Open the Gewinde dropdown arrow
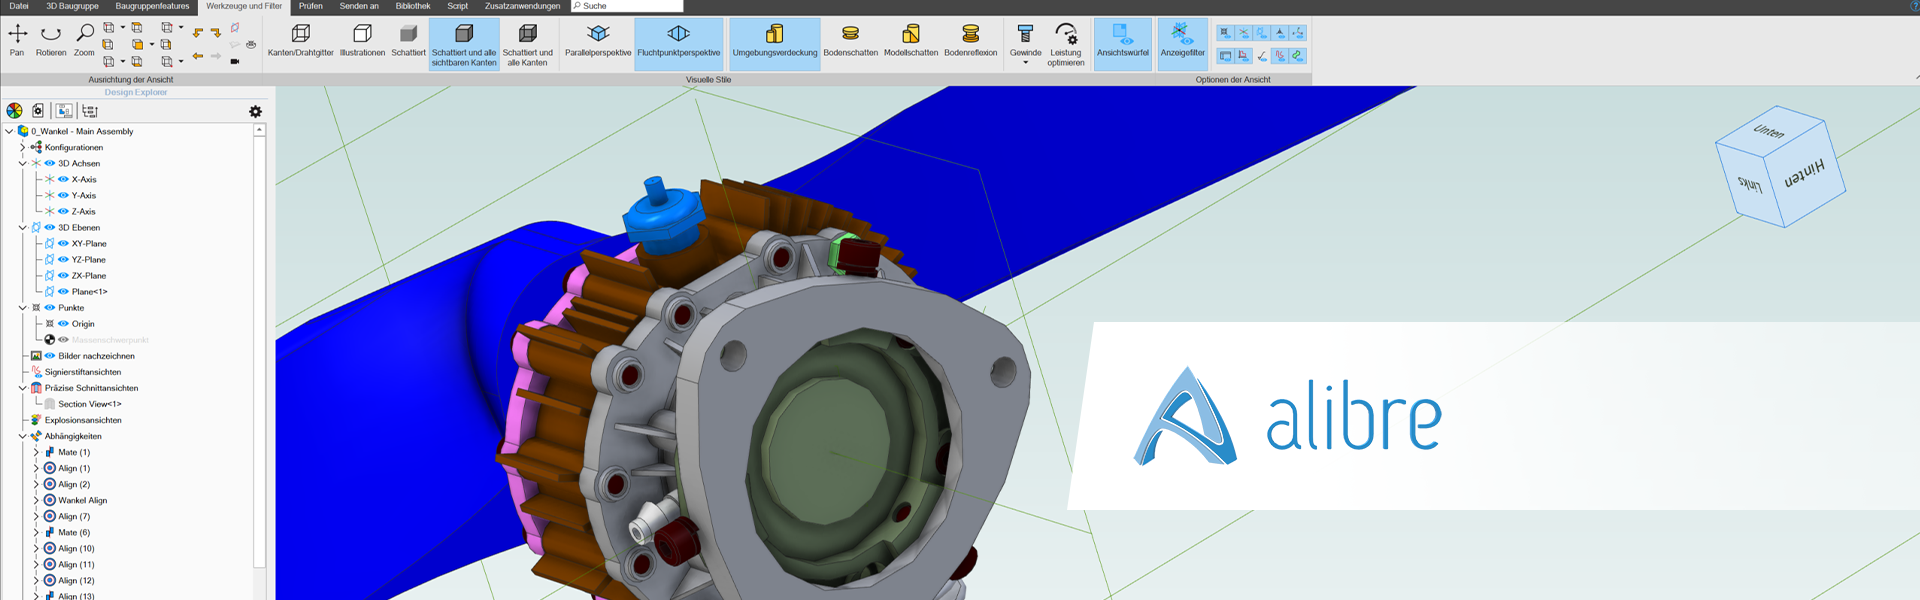Image resolution: width=1920 pixels, height=600 pixels. [1025, 63]
